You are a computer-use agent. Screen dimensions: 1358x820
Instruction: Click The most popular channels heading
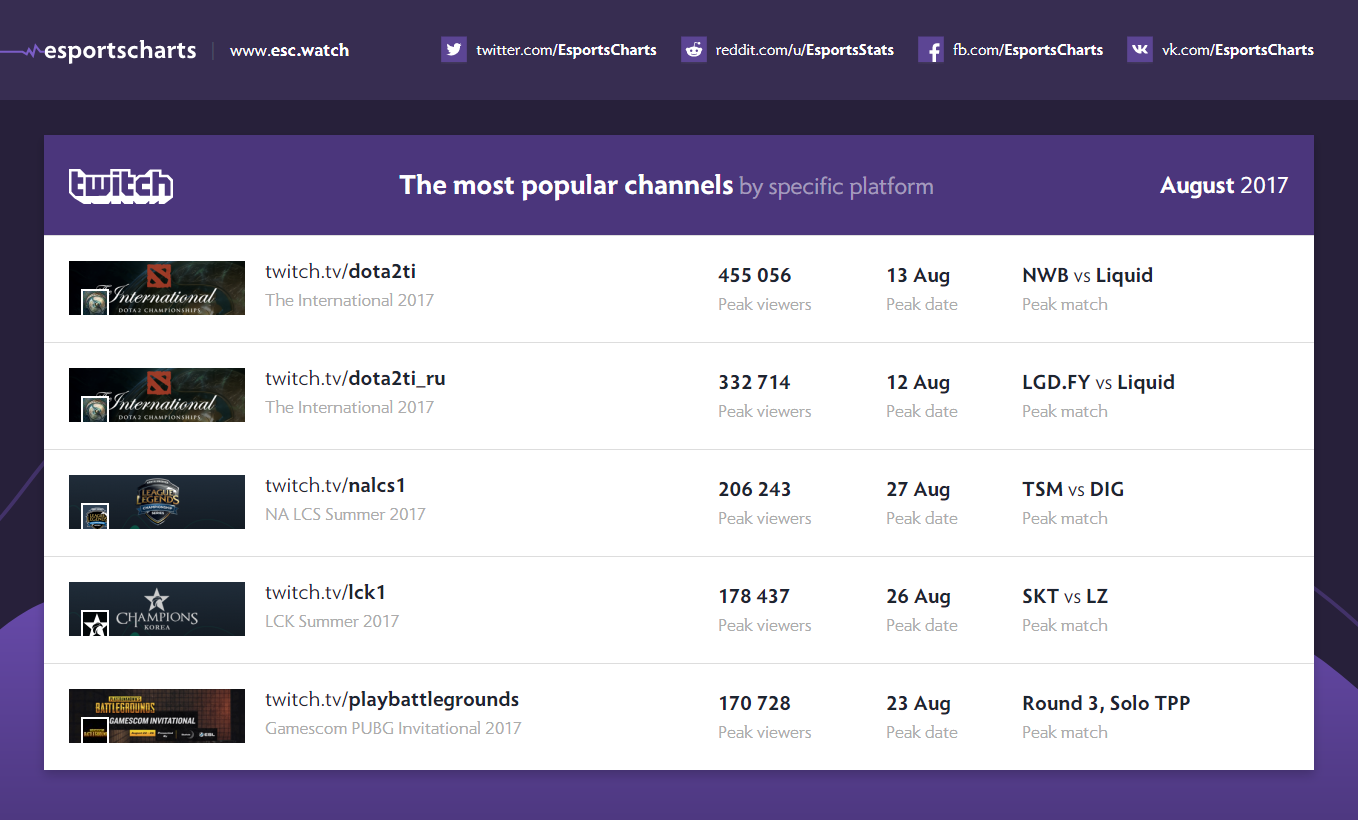pos(566,186)
